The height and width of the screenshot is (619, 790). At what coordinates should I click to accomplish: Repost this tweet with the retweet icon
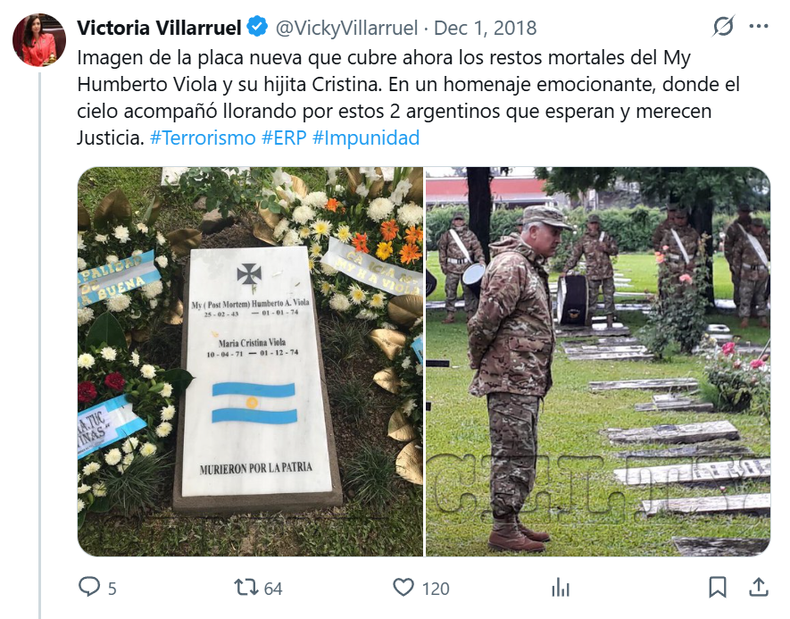tap(246, 587)
